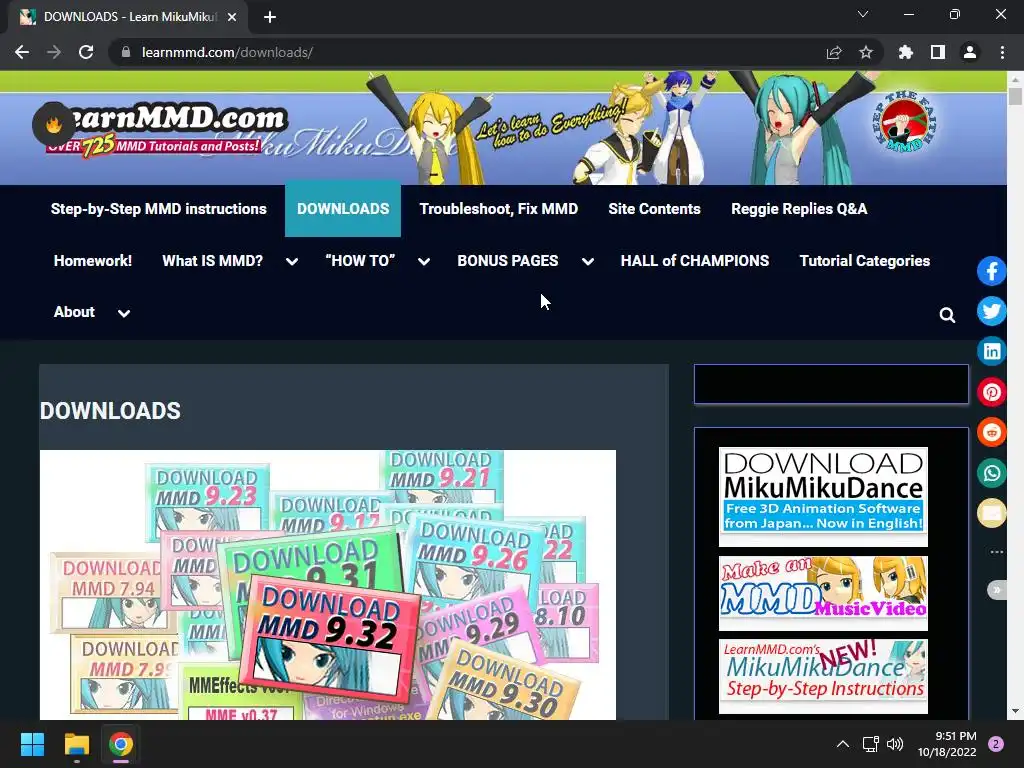Open MikuMikuDance Step-by-Step Instructions banner
The height and width of the screenshot is (768, 1024).
(x=823, y=676)
